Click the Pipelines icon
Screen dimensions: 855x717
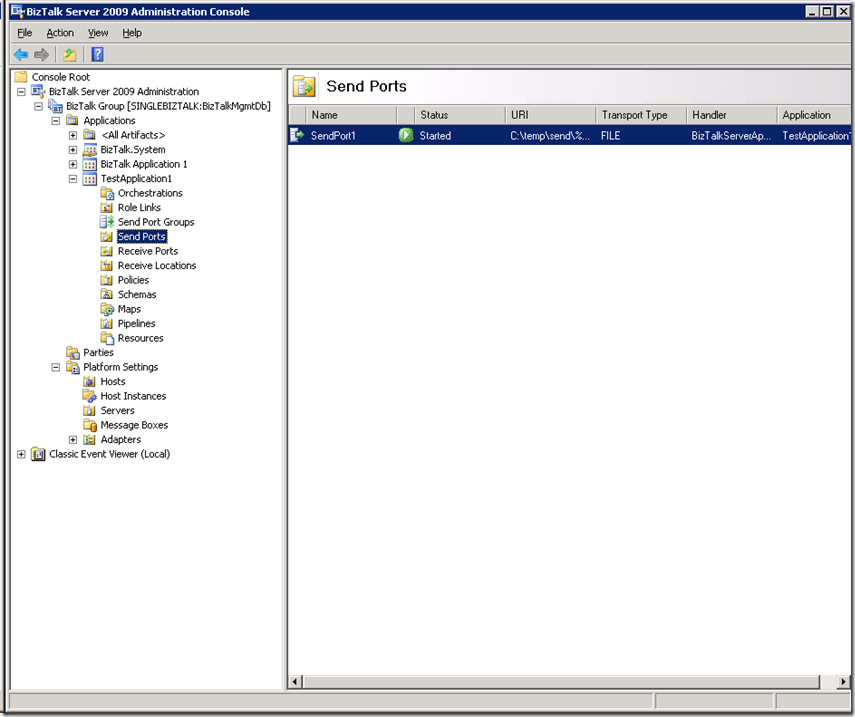tap(107, 324)
